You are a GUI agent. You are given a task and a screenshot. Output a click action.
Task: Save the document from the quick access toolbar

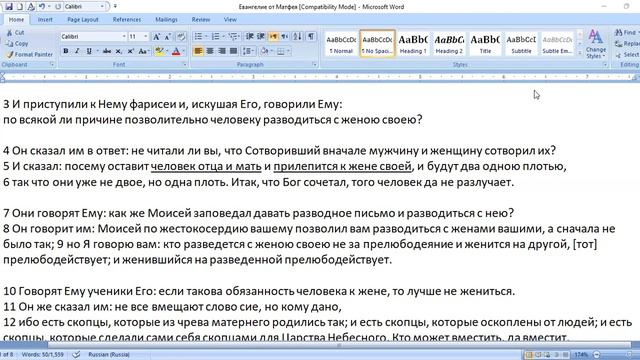click(9, 7)
